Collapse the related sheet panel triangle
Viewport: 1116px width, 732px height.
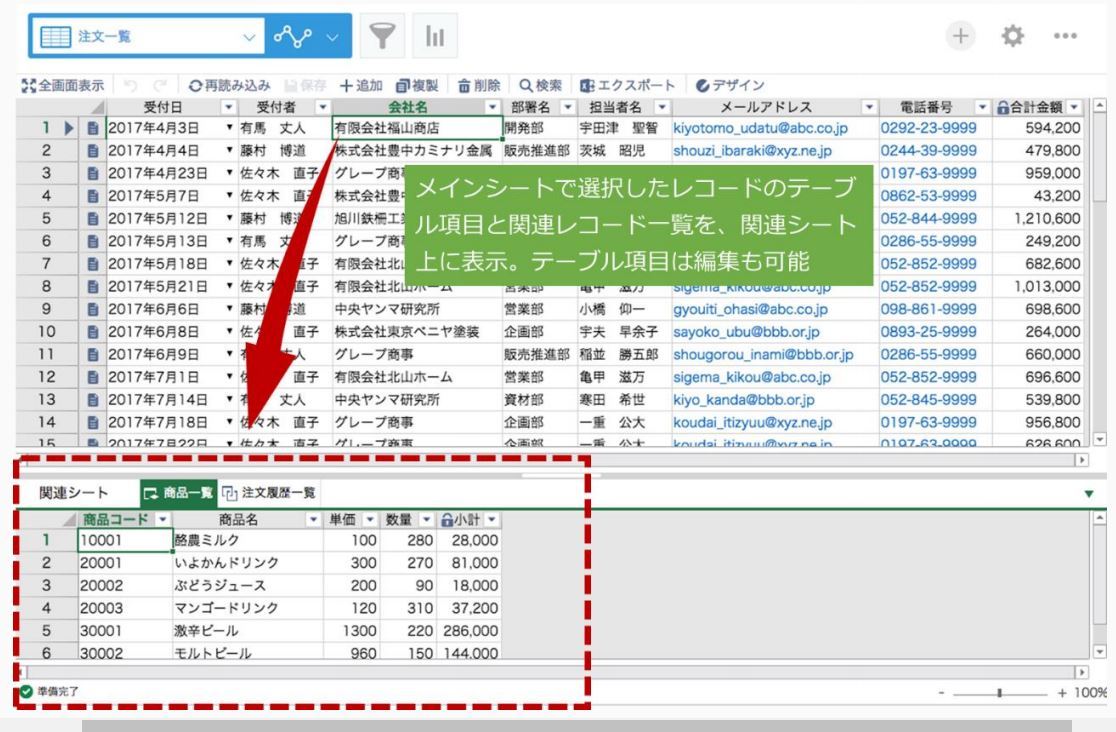pos(1088,493)
